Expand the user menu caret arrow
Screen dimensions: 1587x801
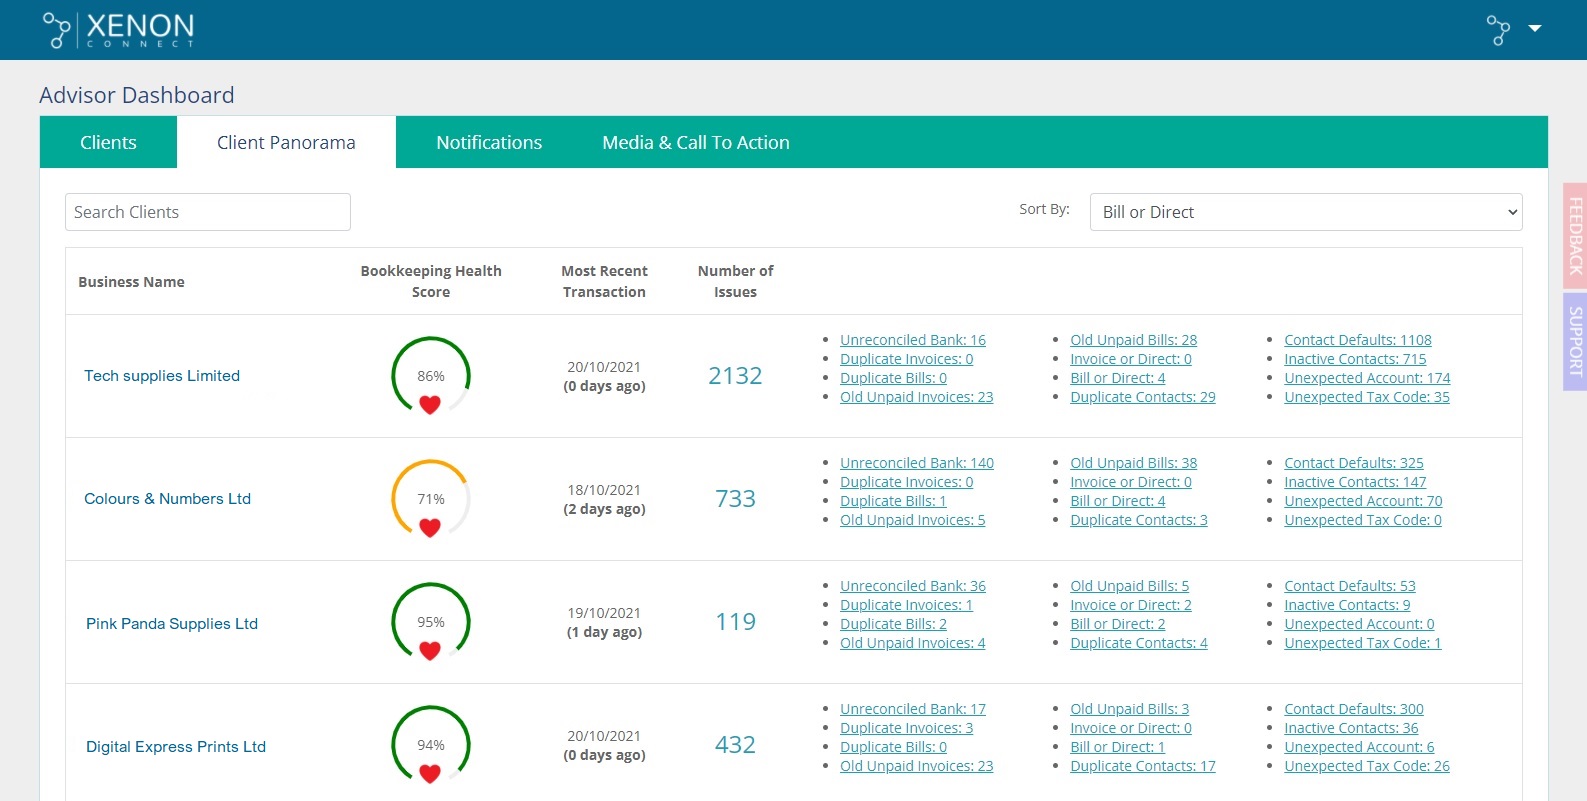[x=1535, y=29]
